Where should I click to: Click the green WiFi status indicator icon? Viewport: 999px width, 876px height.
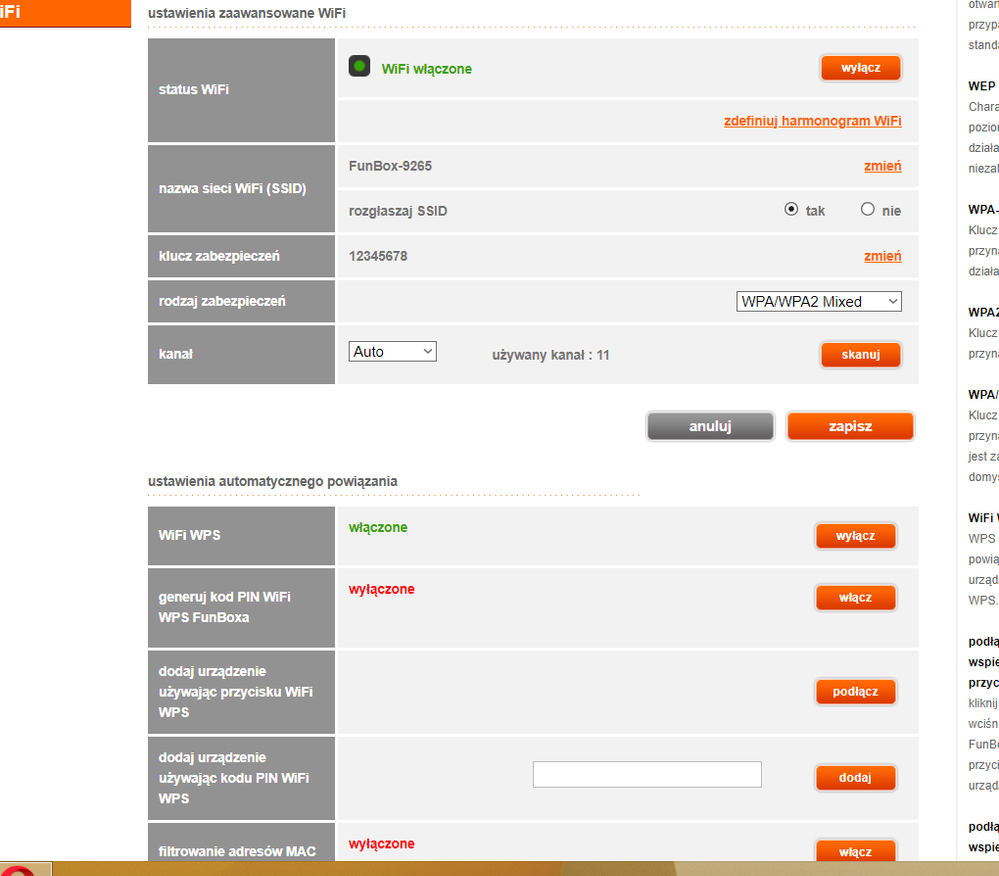pyautogui.click(x=359, y=66)
